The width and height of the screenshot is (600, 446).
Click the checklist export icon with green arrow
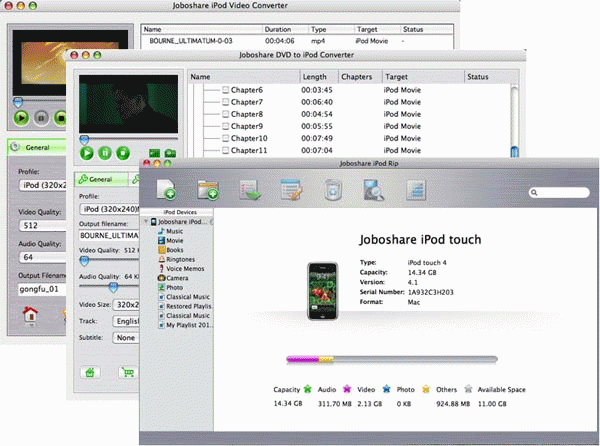click(x=249, y=189)
